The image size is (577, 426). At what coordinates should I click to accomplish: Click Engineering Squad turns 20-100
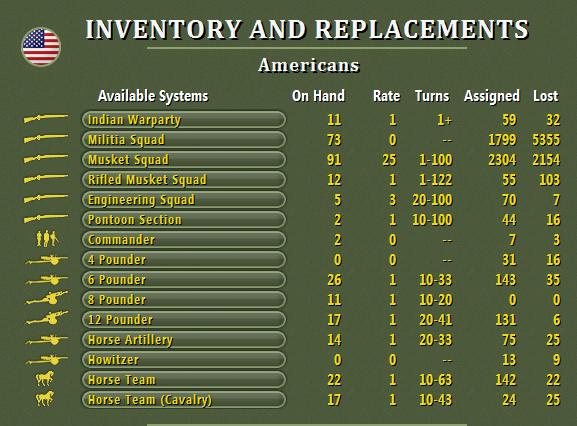point(432,200)
